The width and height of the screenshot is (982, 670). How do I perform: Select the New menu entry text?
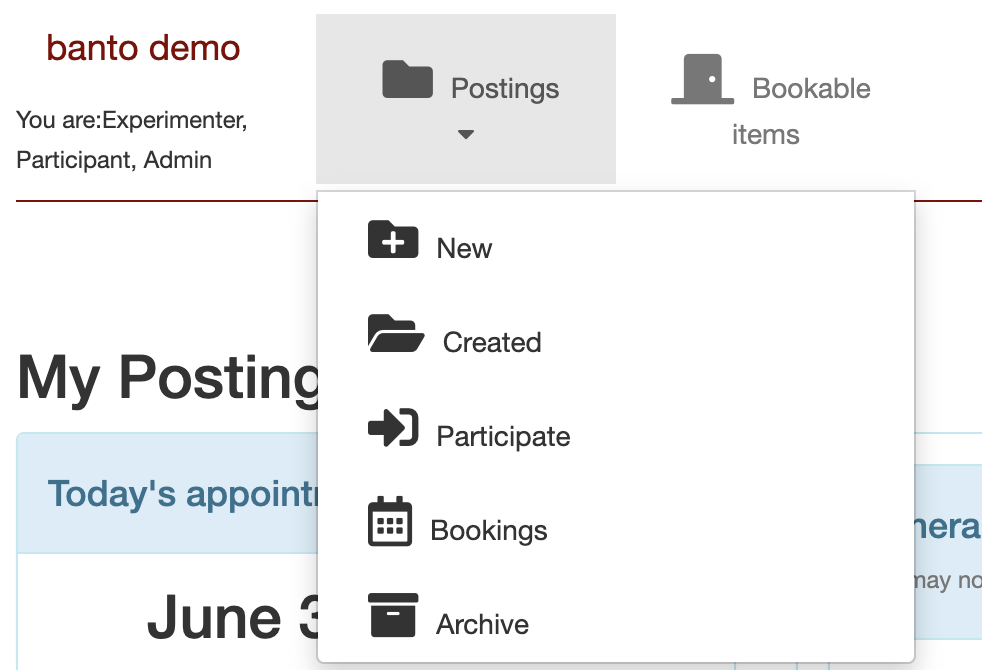[464, 248]
